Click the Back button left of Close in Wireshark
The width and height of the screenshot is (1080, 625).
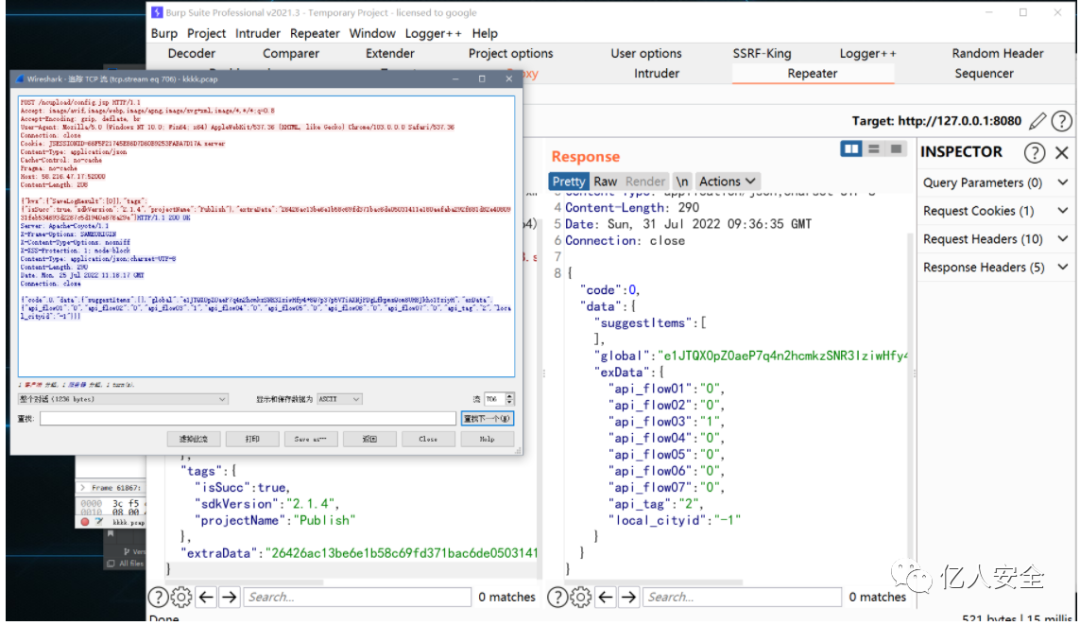[x=369, y=439]
